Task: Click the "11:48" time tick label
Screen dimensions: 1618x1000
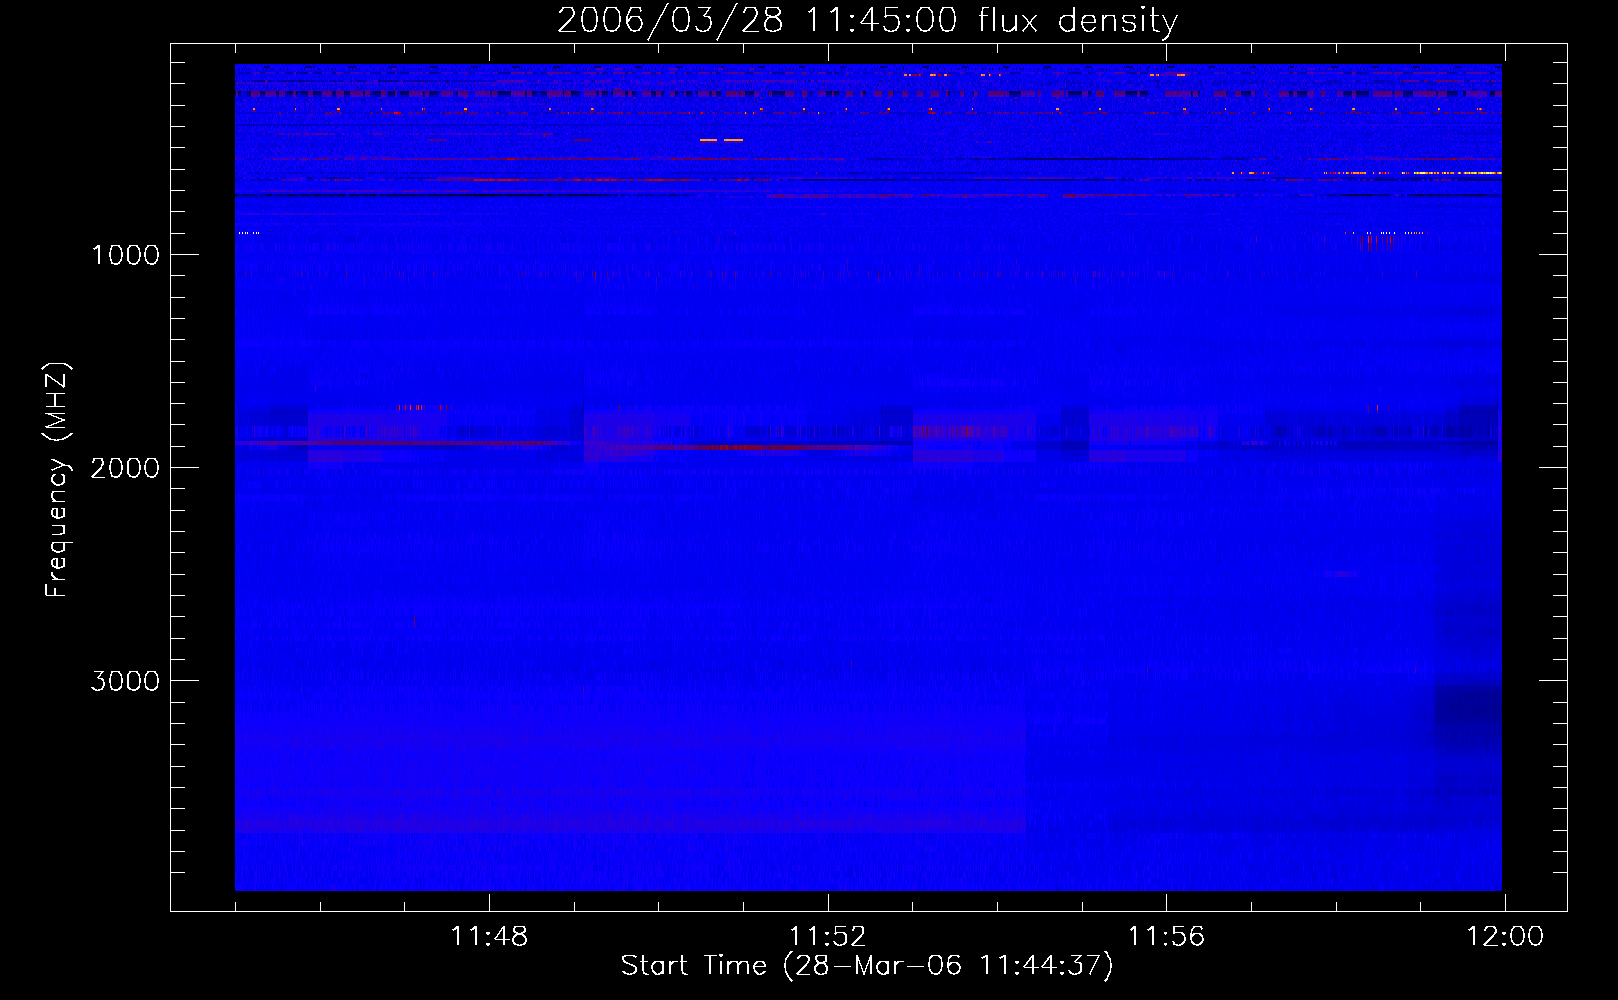Action: coord(489,937)
